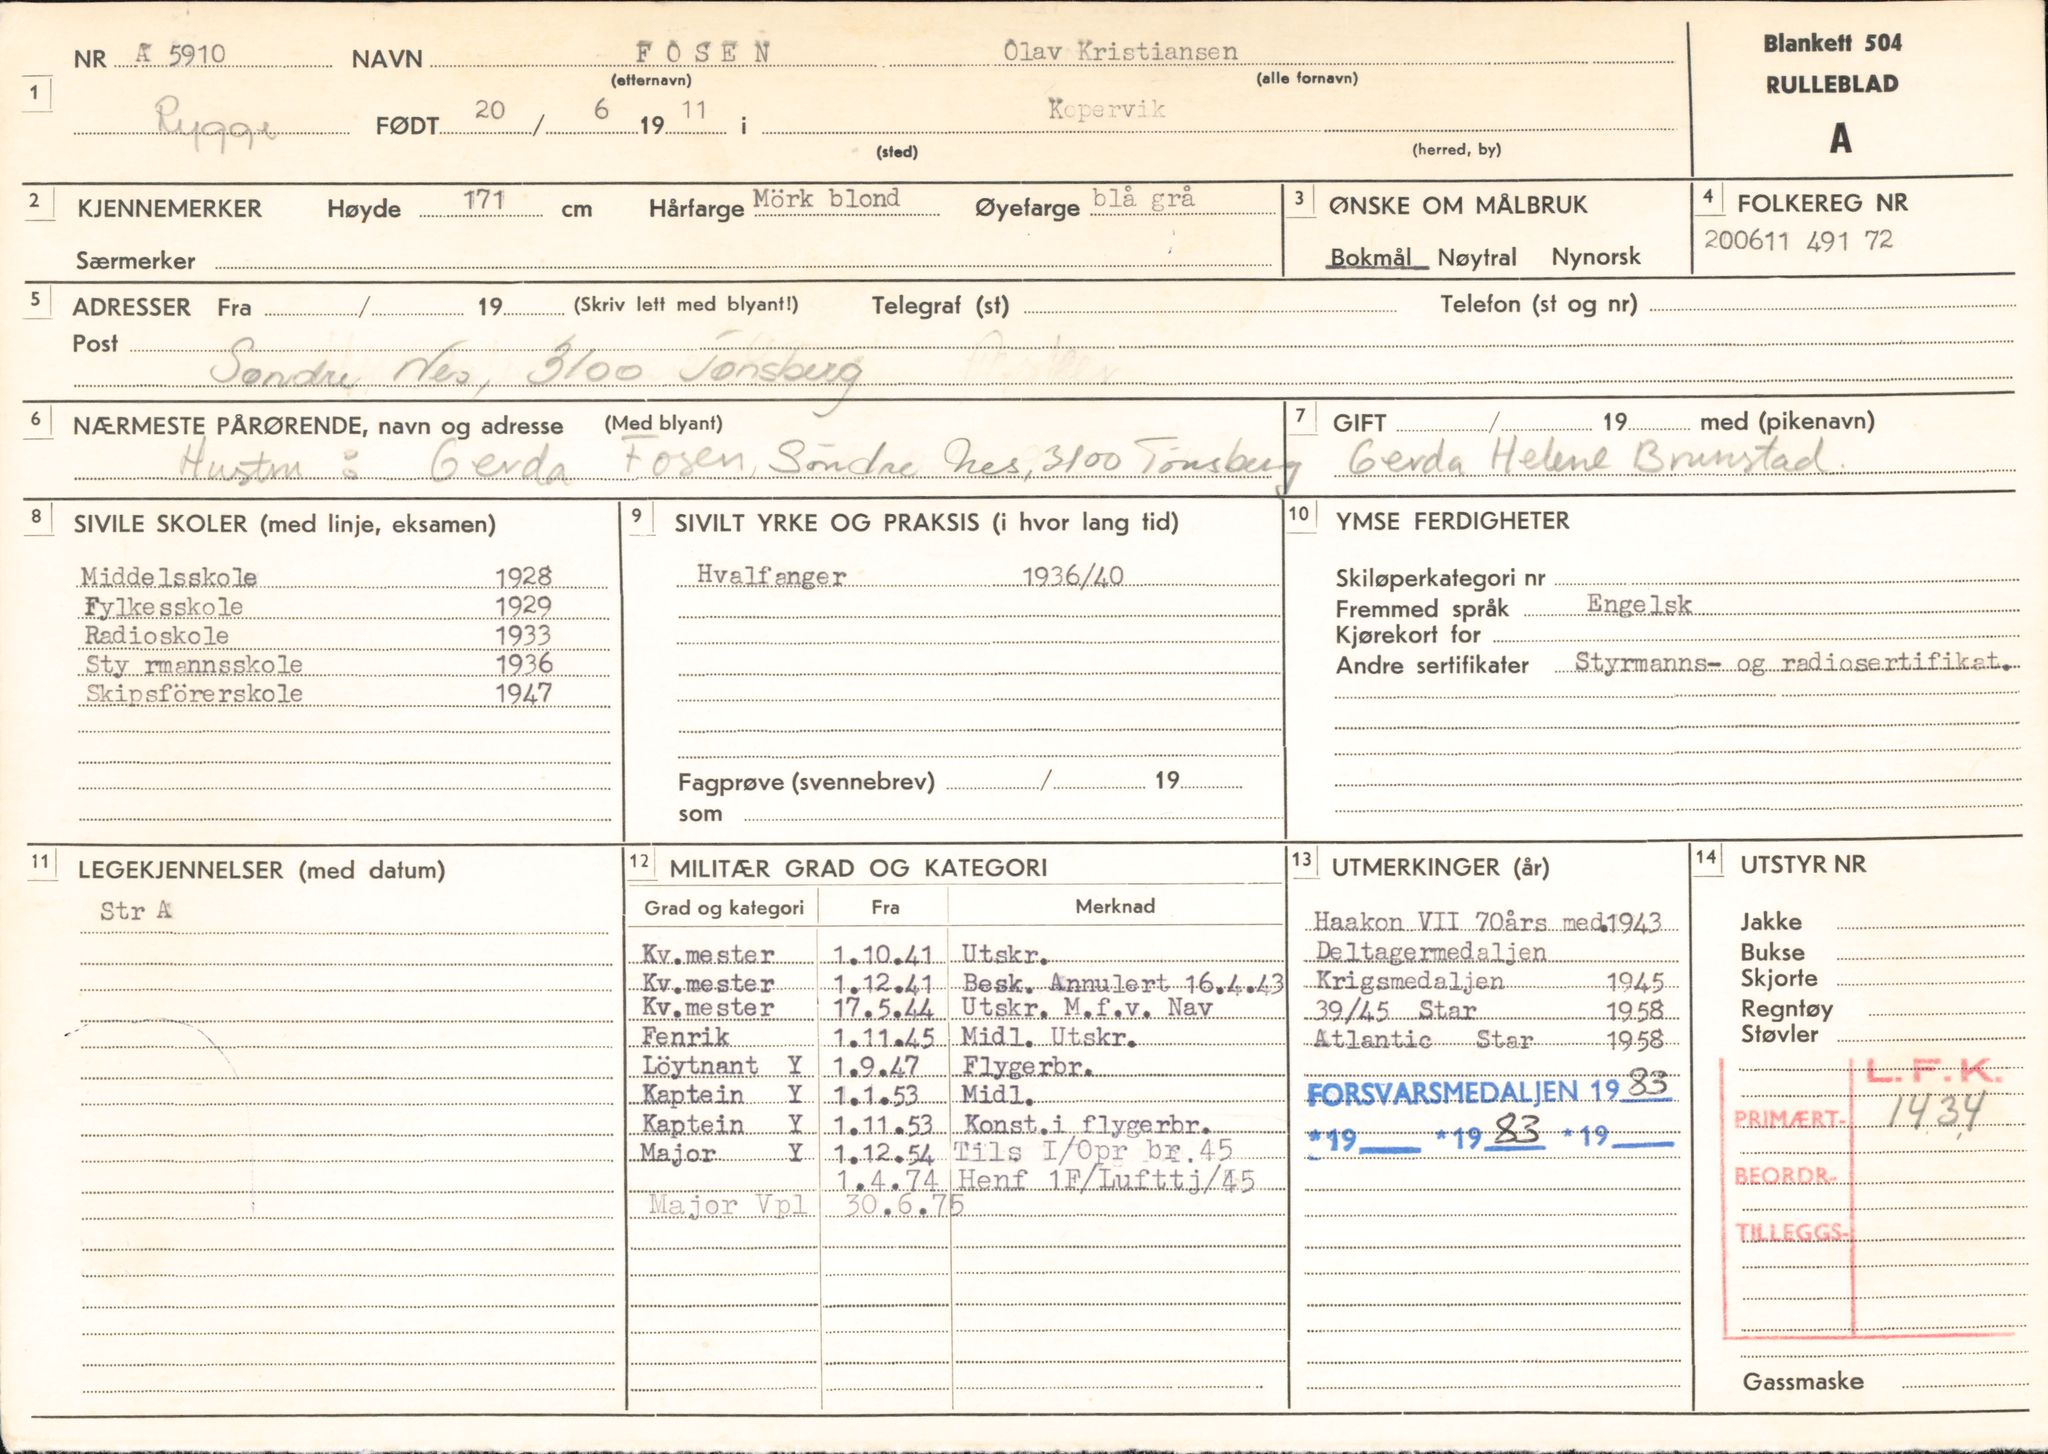Screen dimensions: 2048x1454
Task: Click the Haakon VII 70års med. 1943 award
Action: 1487,922
